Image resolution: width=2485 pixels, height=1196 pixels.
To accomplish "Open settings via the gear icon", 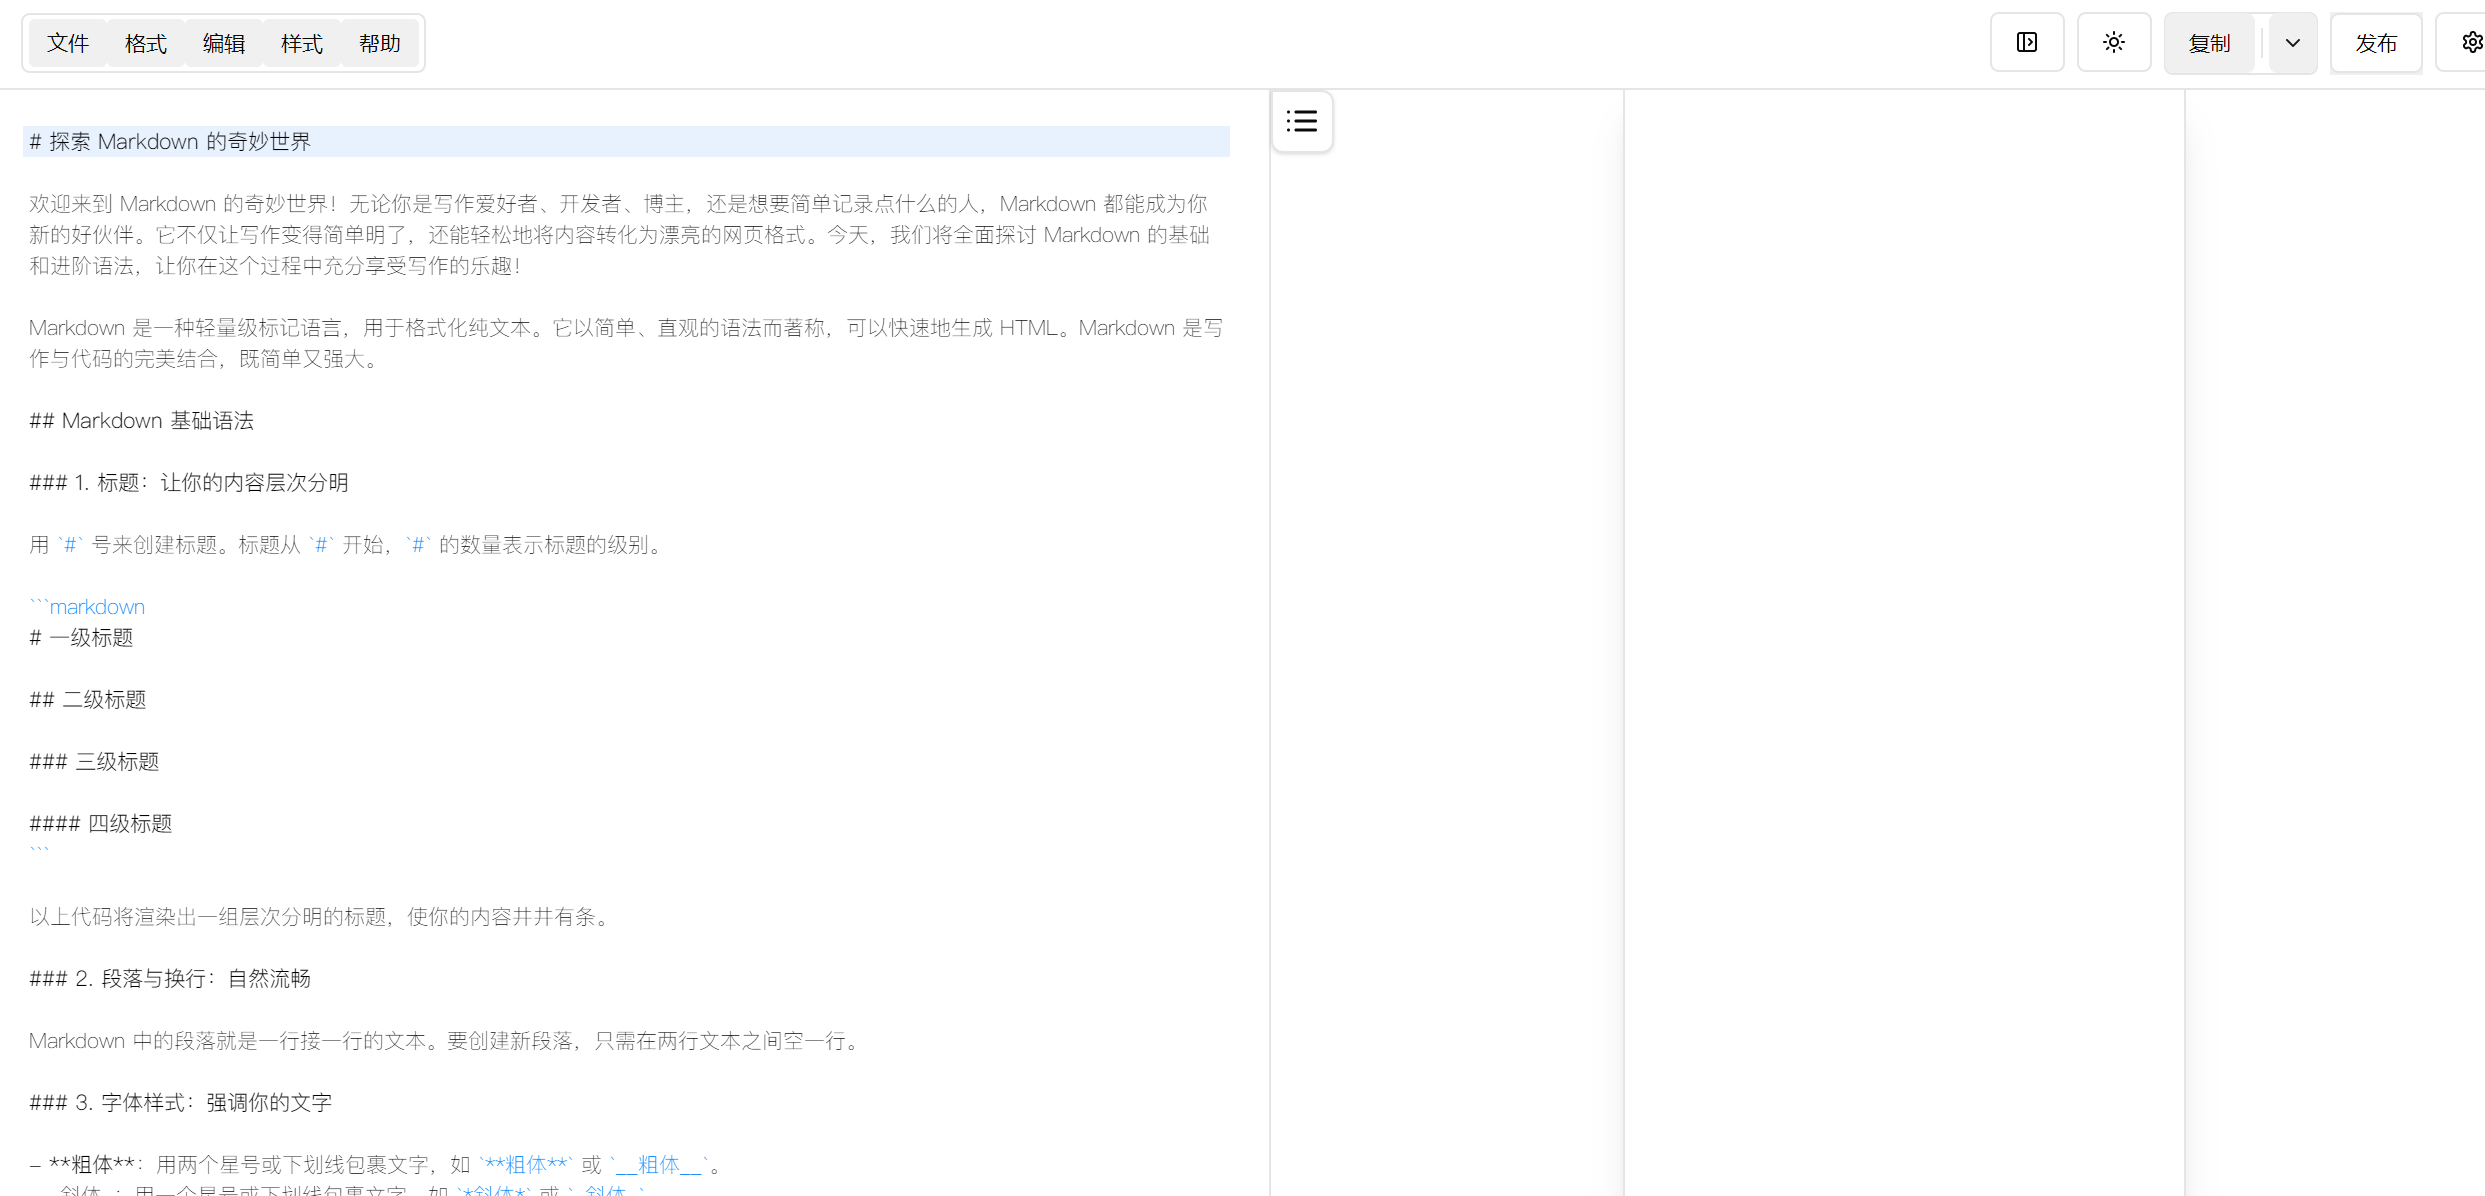I will pos(2470,42).
